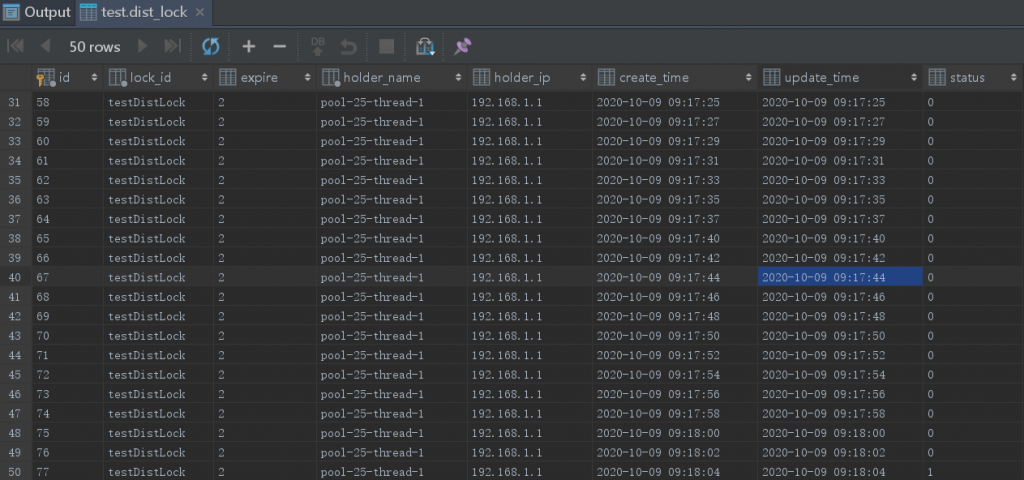Click pool-25-thread-1 cell in row 50
Viewport: 1024px width, 480px height.
coord(392,472)
